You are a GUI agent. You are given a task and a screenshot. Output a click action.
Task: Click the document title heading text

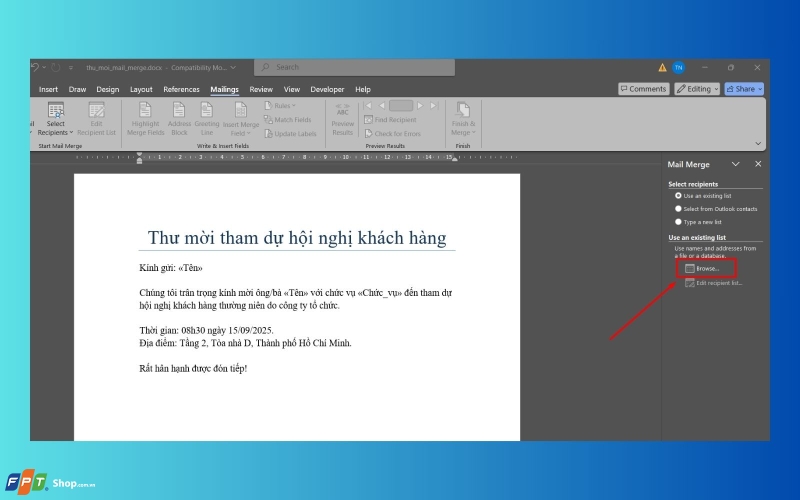click(x=297, y=238)
